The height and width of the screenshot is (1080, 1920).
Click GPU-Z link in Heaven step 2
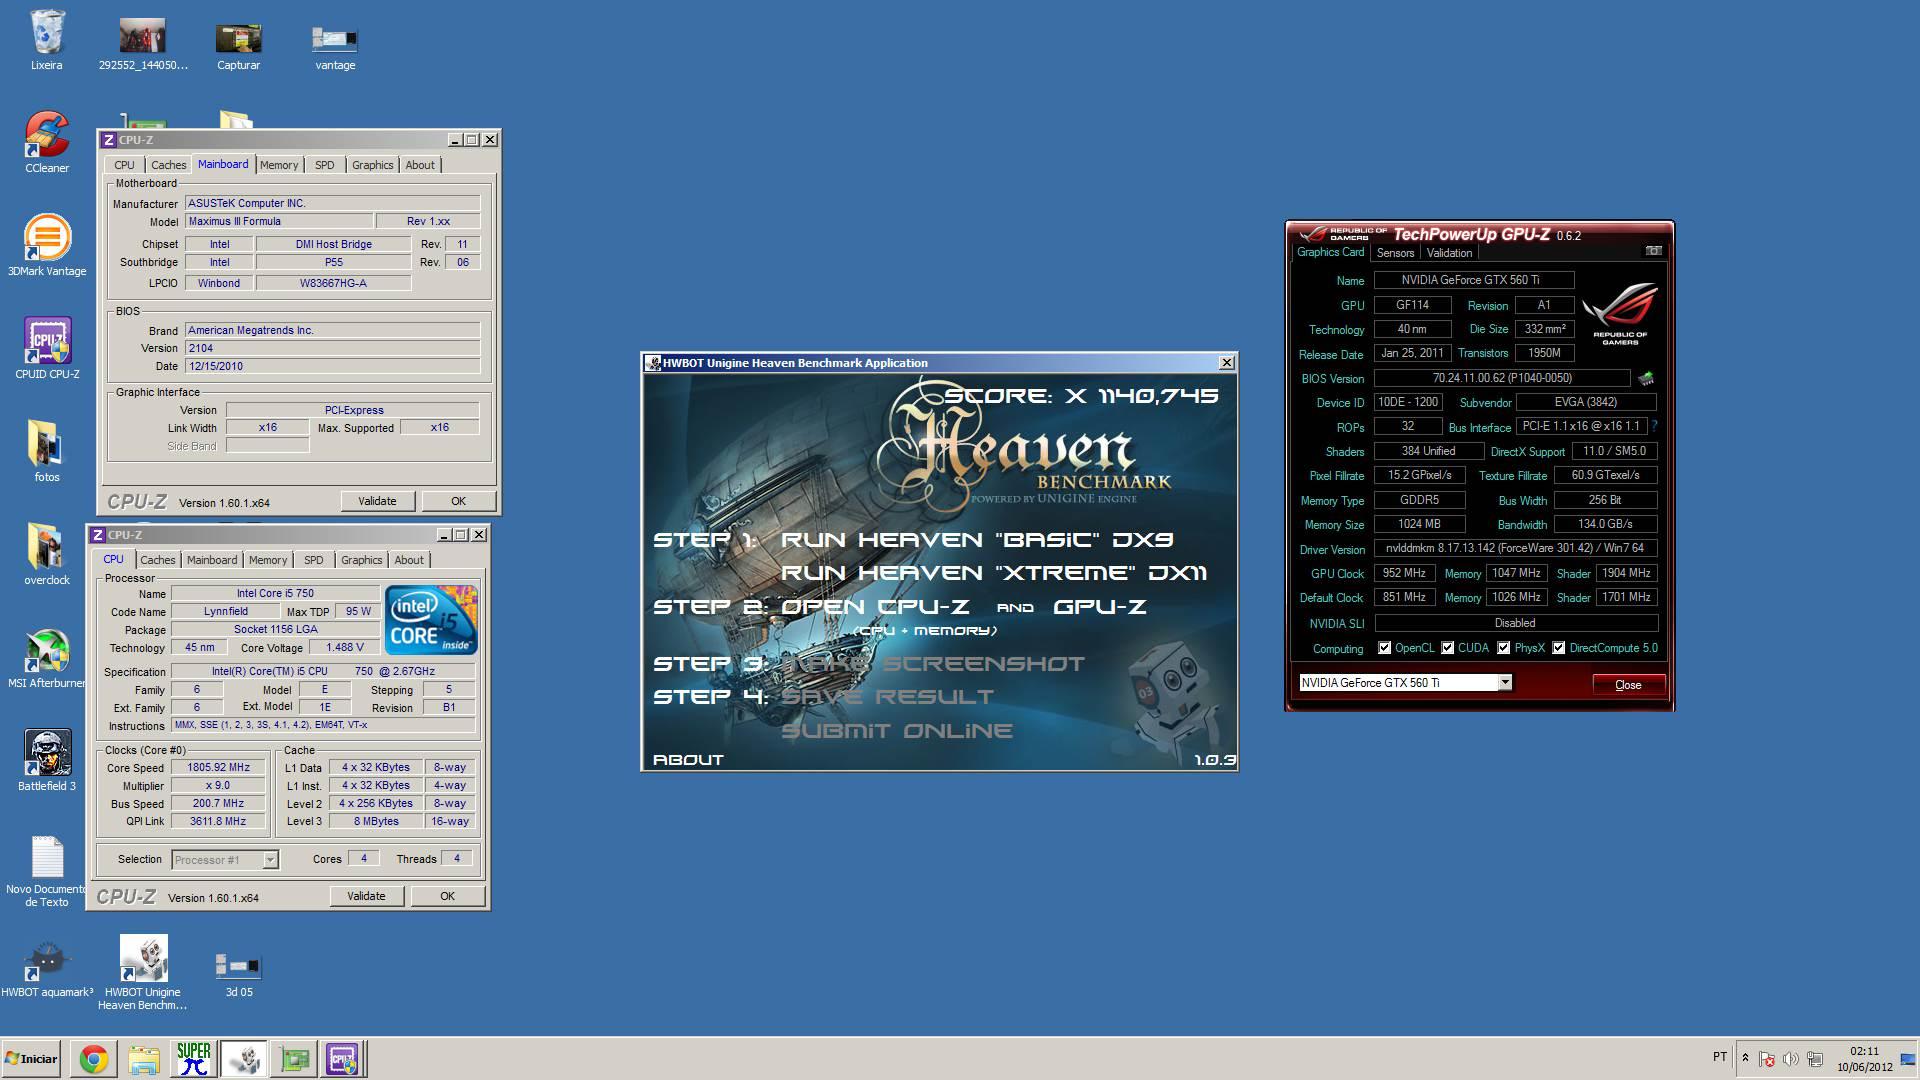(1100, 607)
